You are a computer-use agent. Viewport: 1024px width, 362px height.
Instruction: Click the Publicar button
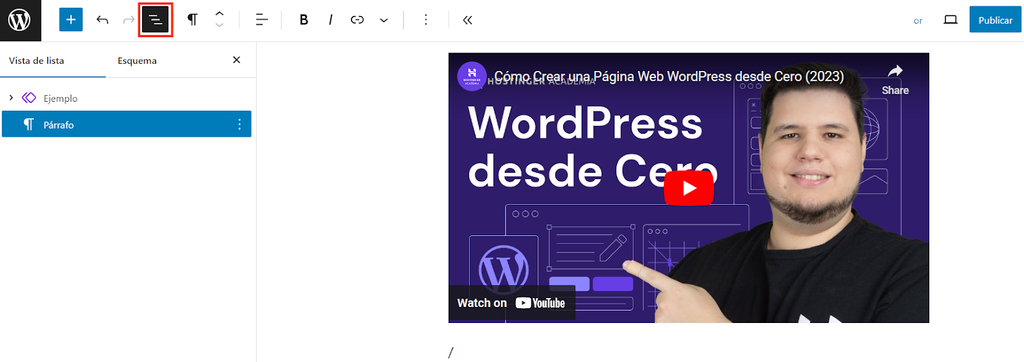point(995,20)
